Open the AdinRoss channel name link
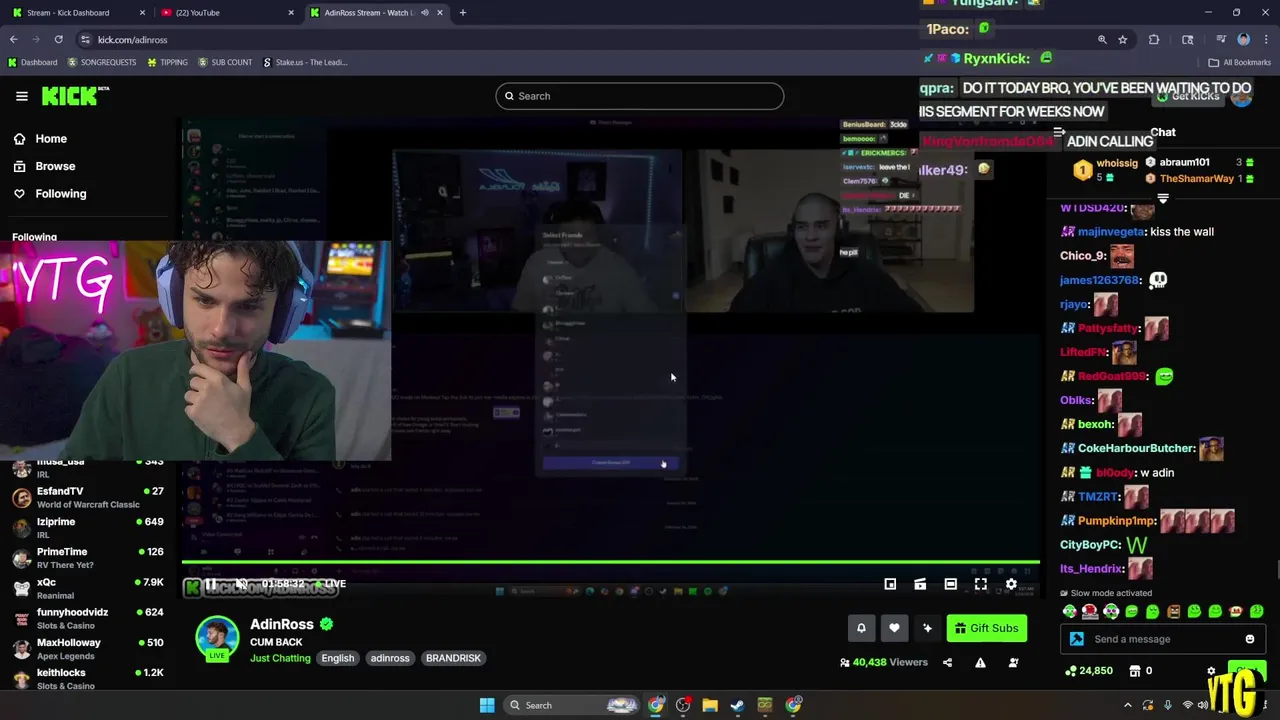Viewport: 1280px width, 720px height. click(282, 624)
